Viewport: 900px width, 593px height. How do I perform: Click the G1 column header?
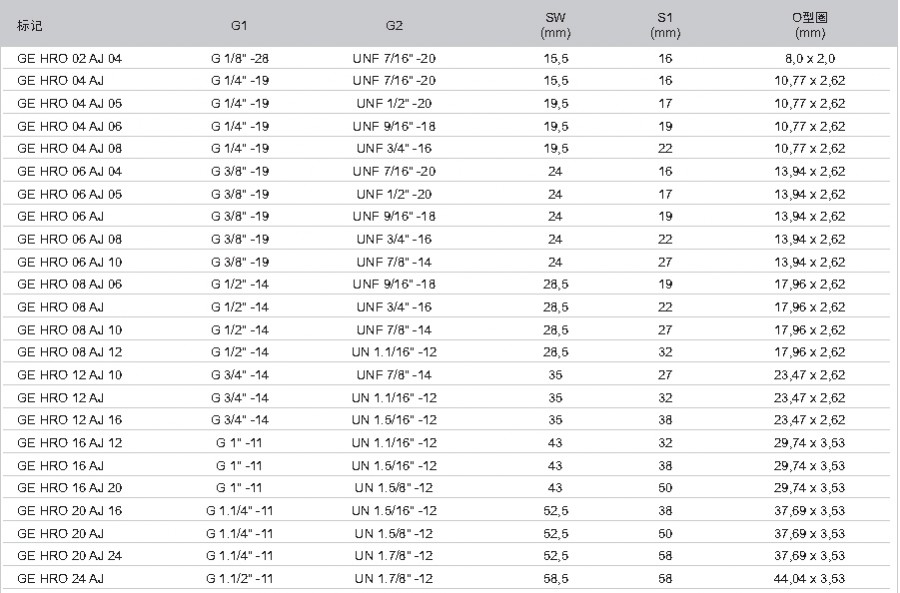(x=239, y=25)
